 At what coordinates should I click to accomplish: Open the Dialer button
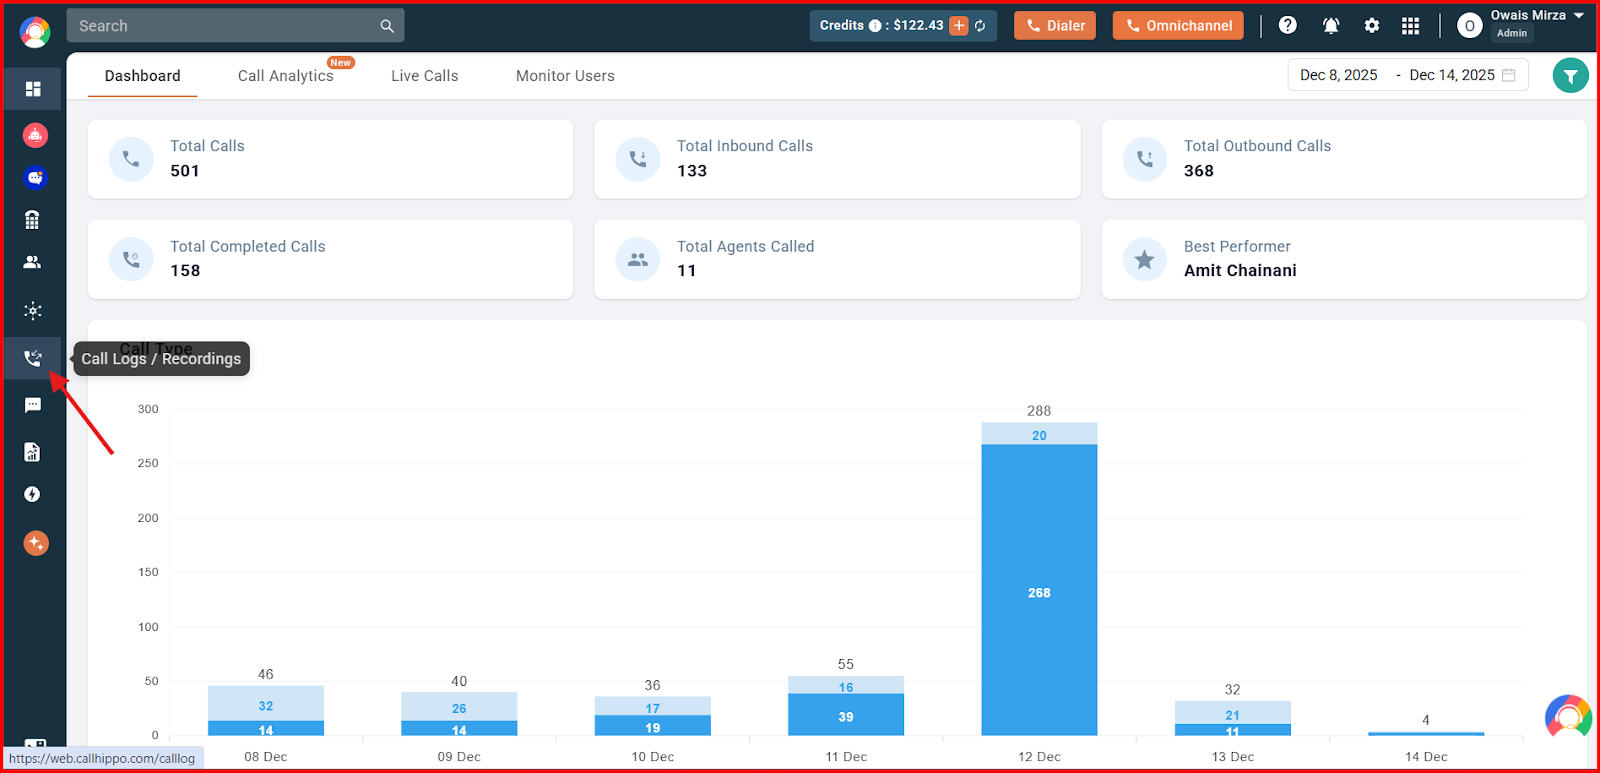tap(1055, 26)
